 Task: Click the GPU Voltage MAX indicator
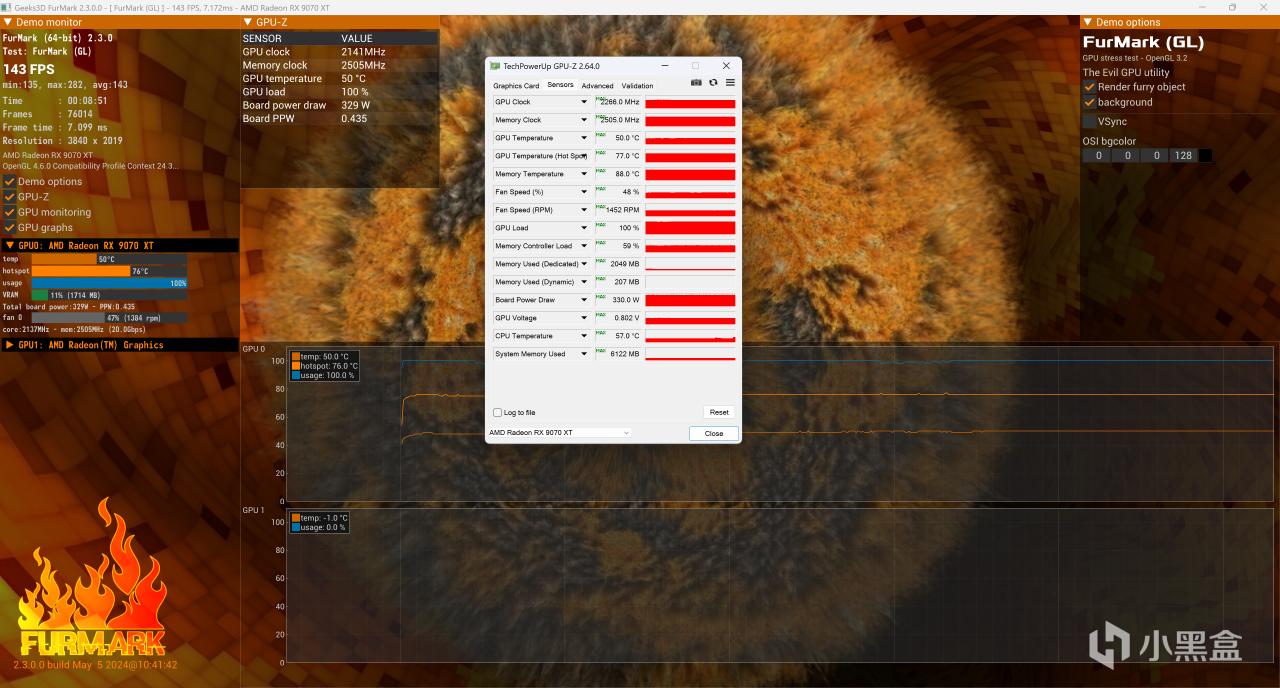601,315
